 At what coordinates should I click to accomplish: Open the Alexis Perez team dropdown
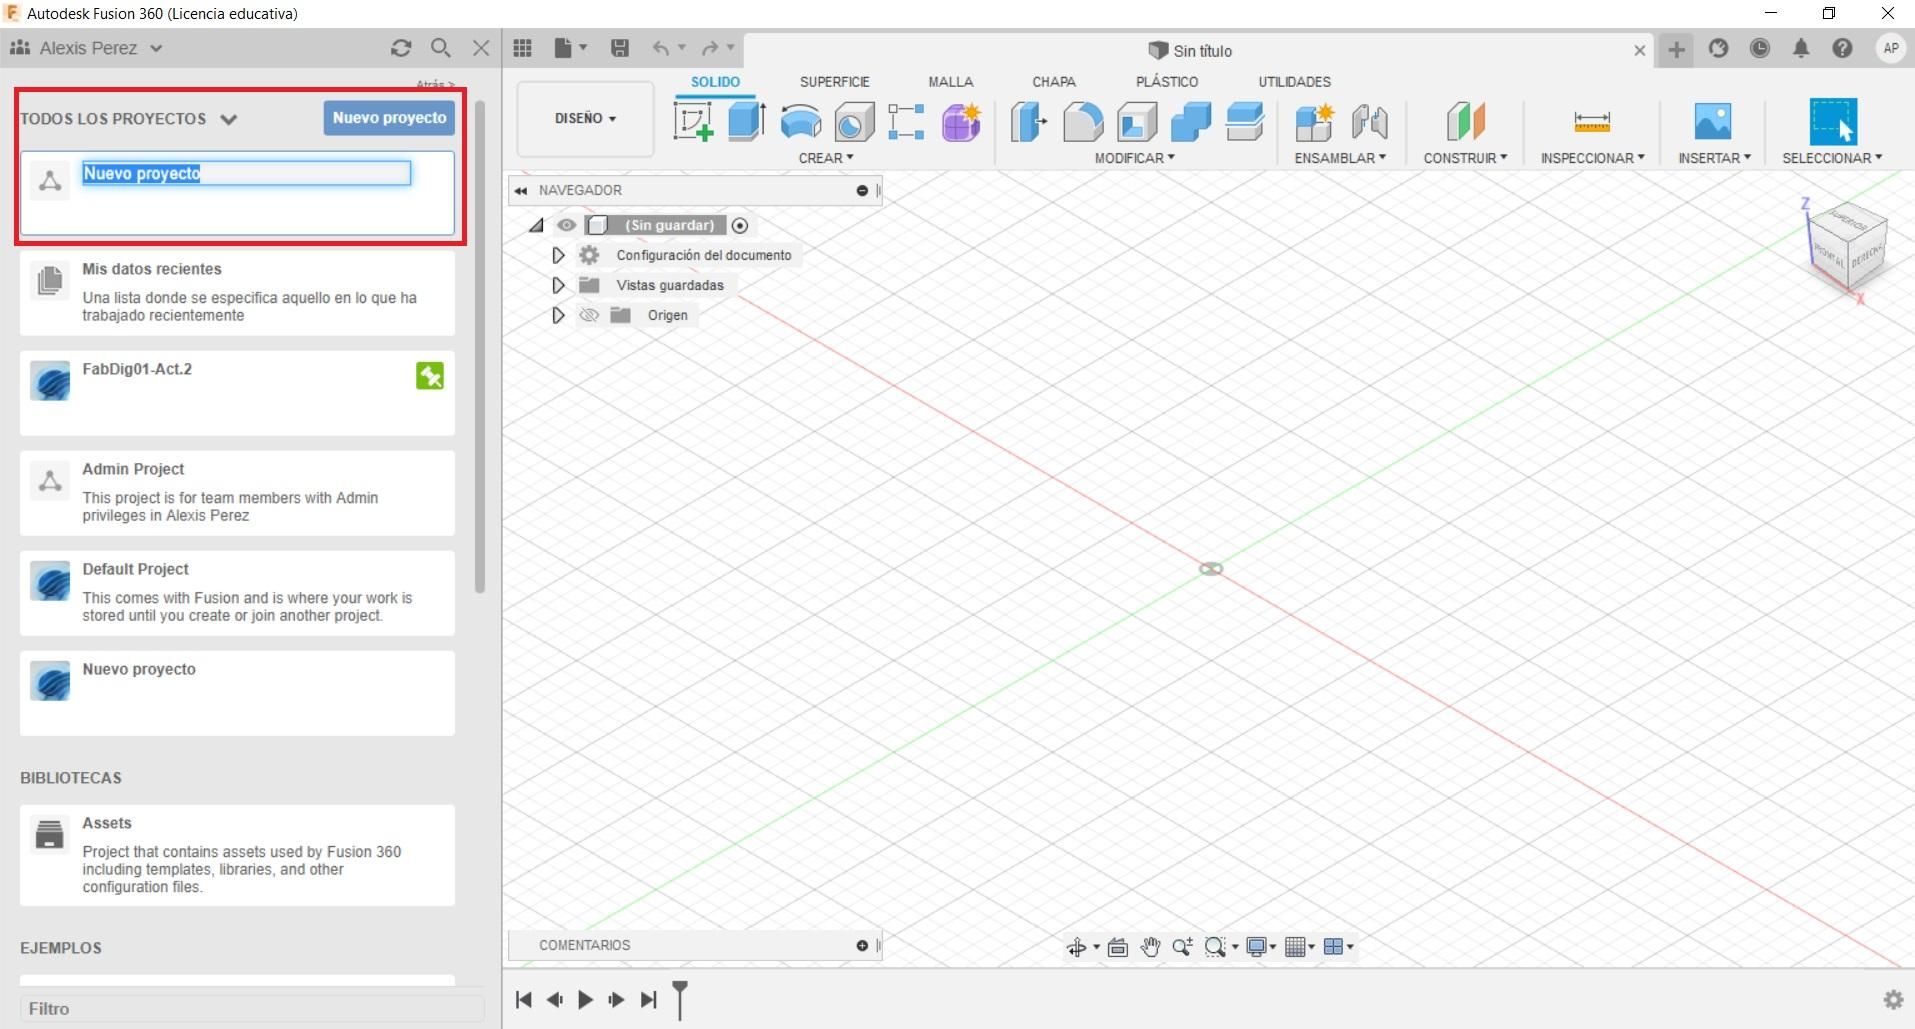86,48
